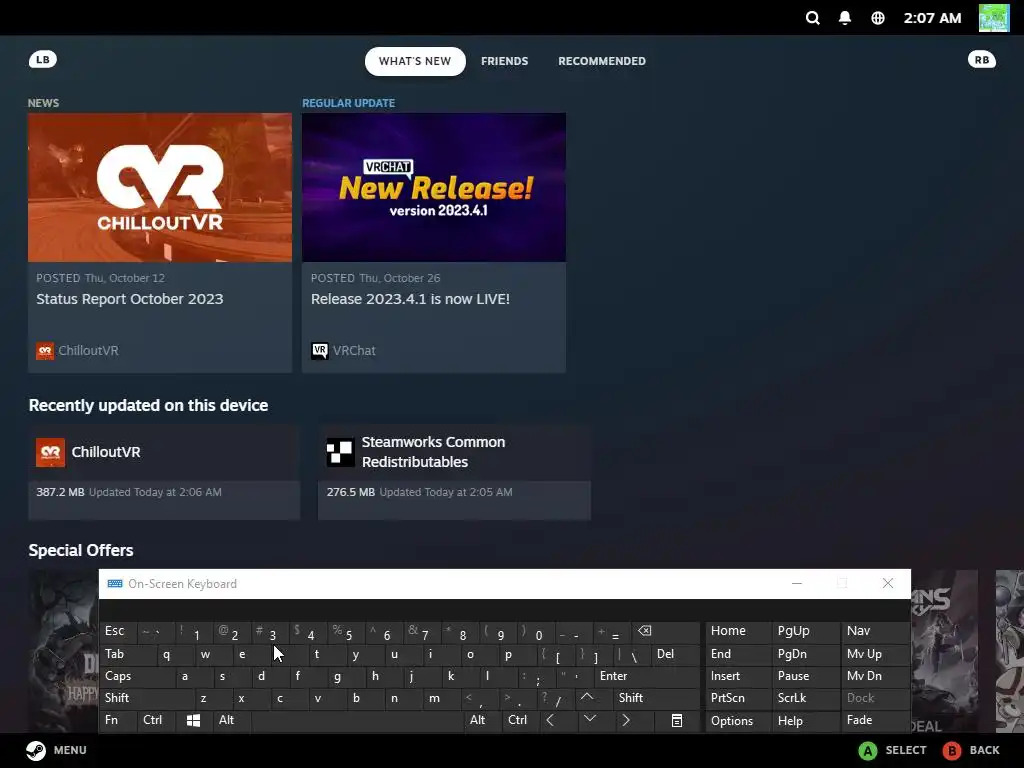Tap the Tab key
Screen dimensions: 1024x768
(x=127, y=654)
